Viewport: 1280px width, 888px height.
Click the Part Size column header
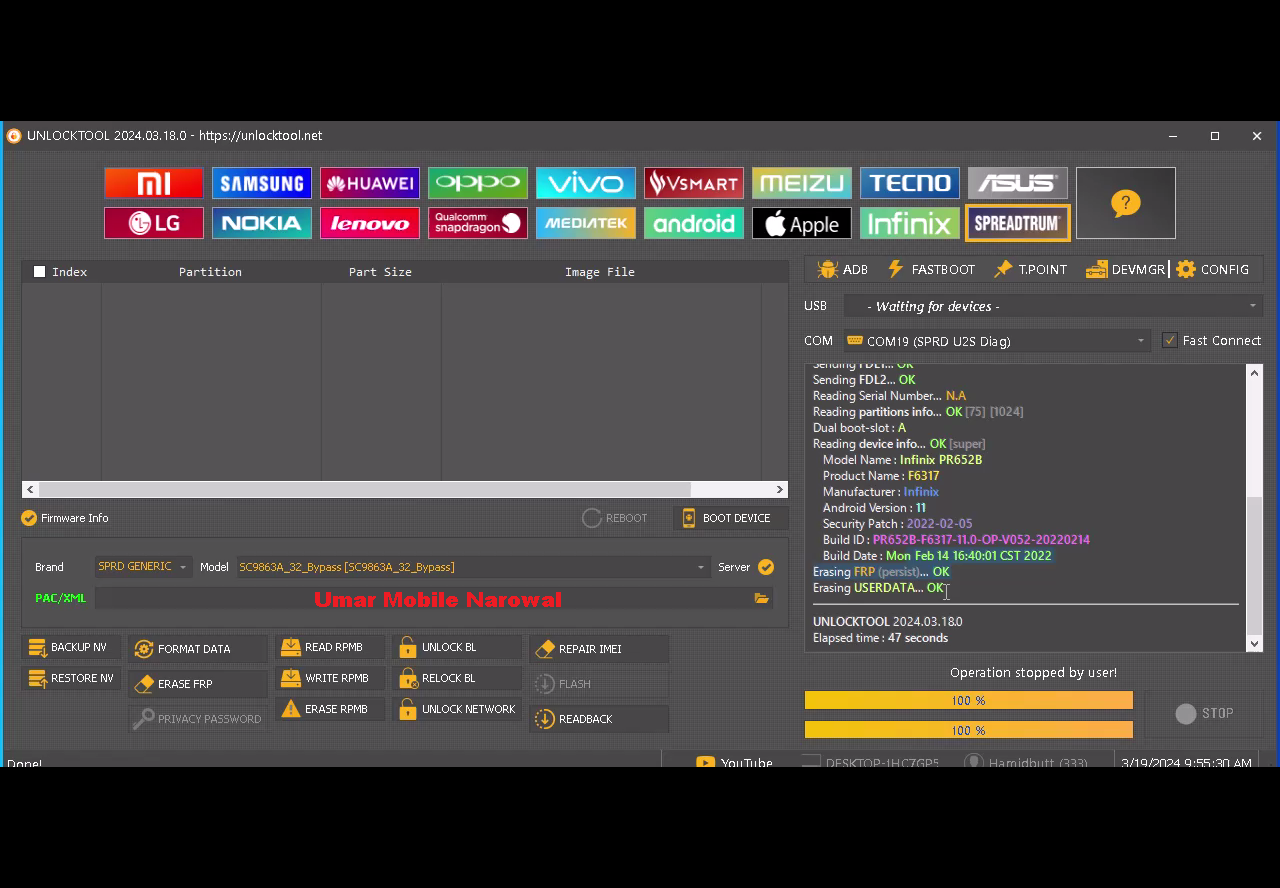[x=380, y=272]
